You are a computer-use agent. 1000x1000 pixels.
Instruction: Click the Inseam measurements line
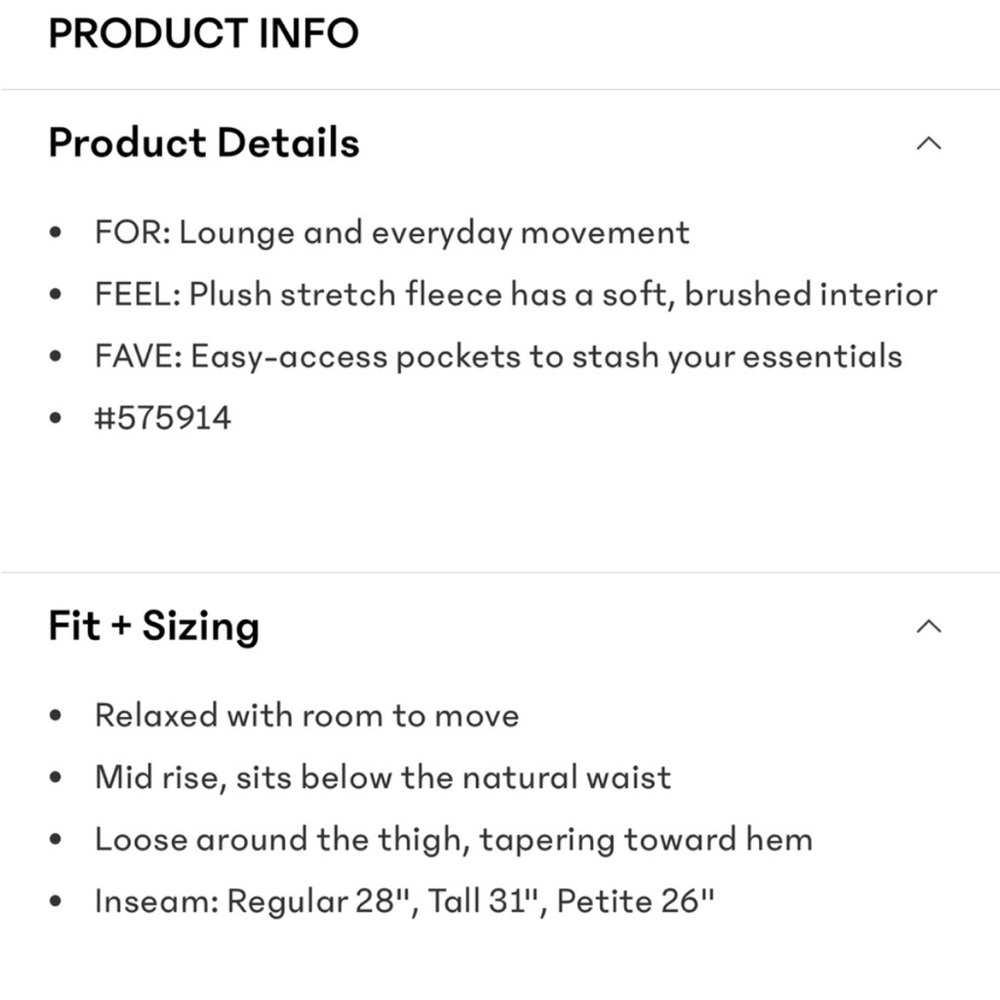pos(404,901)
